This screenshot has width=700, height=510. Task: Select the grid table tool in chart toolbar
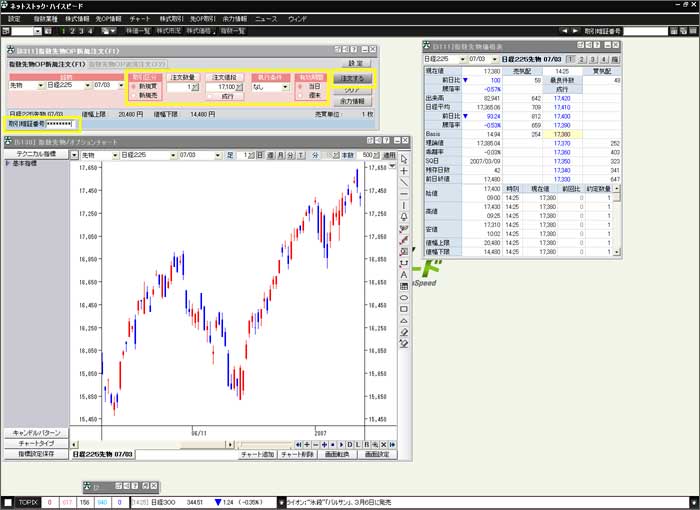pos(404,286)
